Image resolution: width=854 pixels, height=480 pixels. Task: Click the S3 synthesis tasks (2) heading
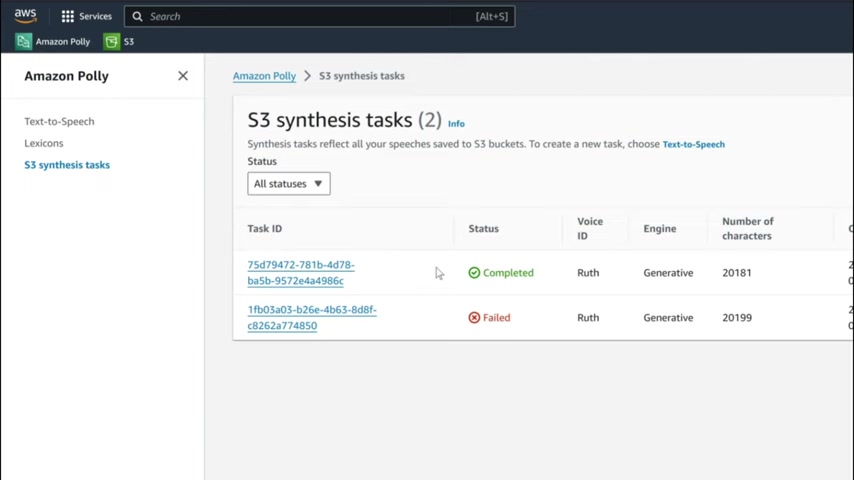(344, 120)
